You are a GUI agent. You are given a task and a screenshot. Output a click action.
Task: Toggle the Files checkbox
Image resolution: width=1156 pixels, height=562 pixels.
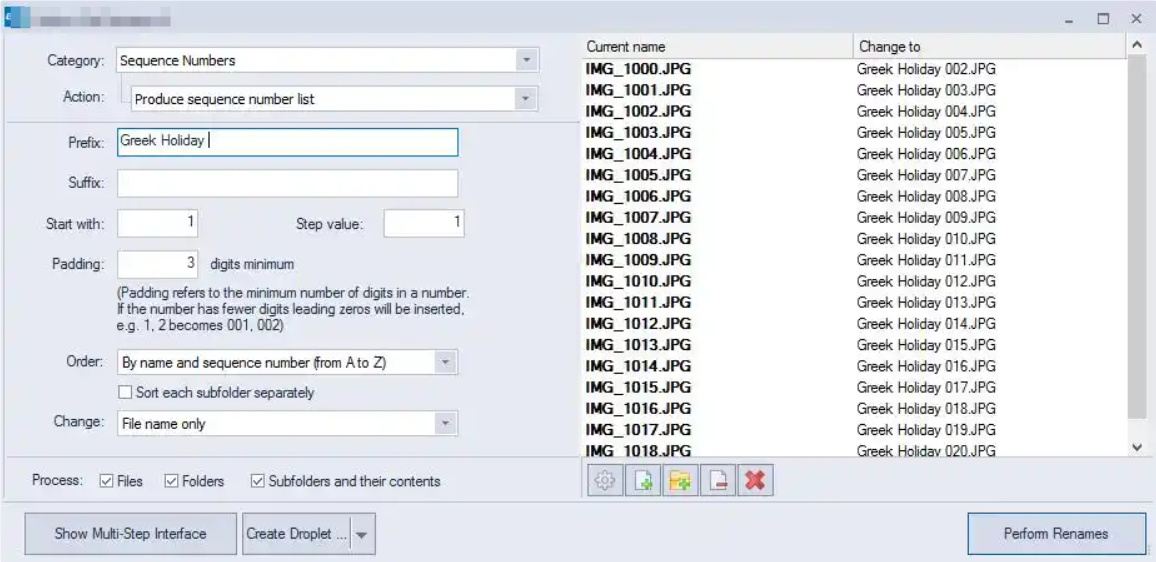(106, 481)
